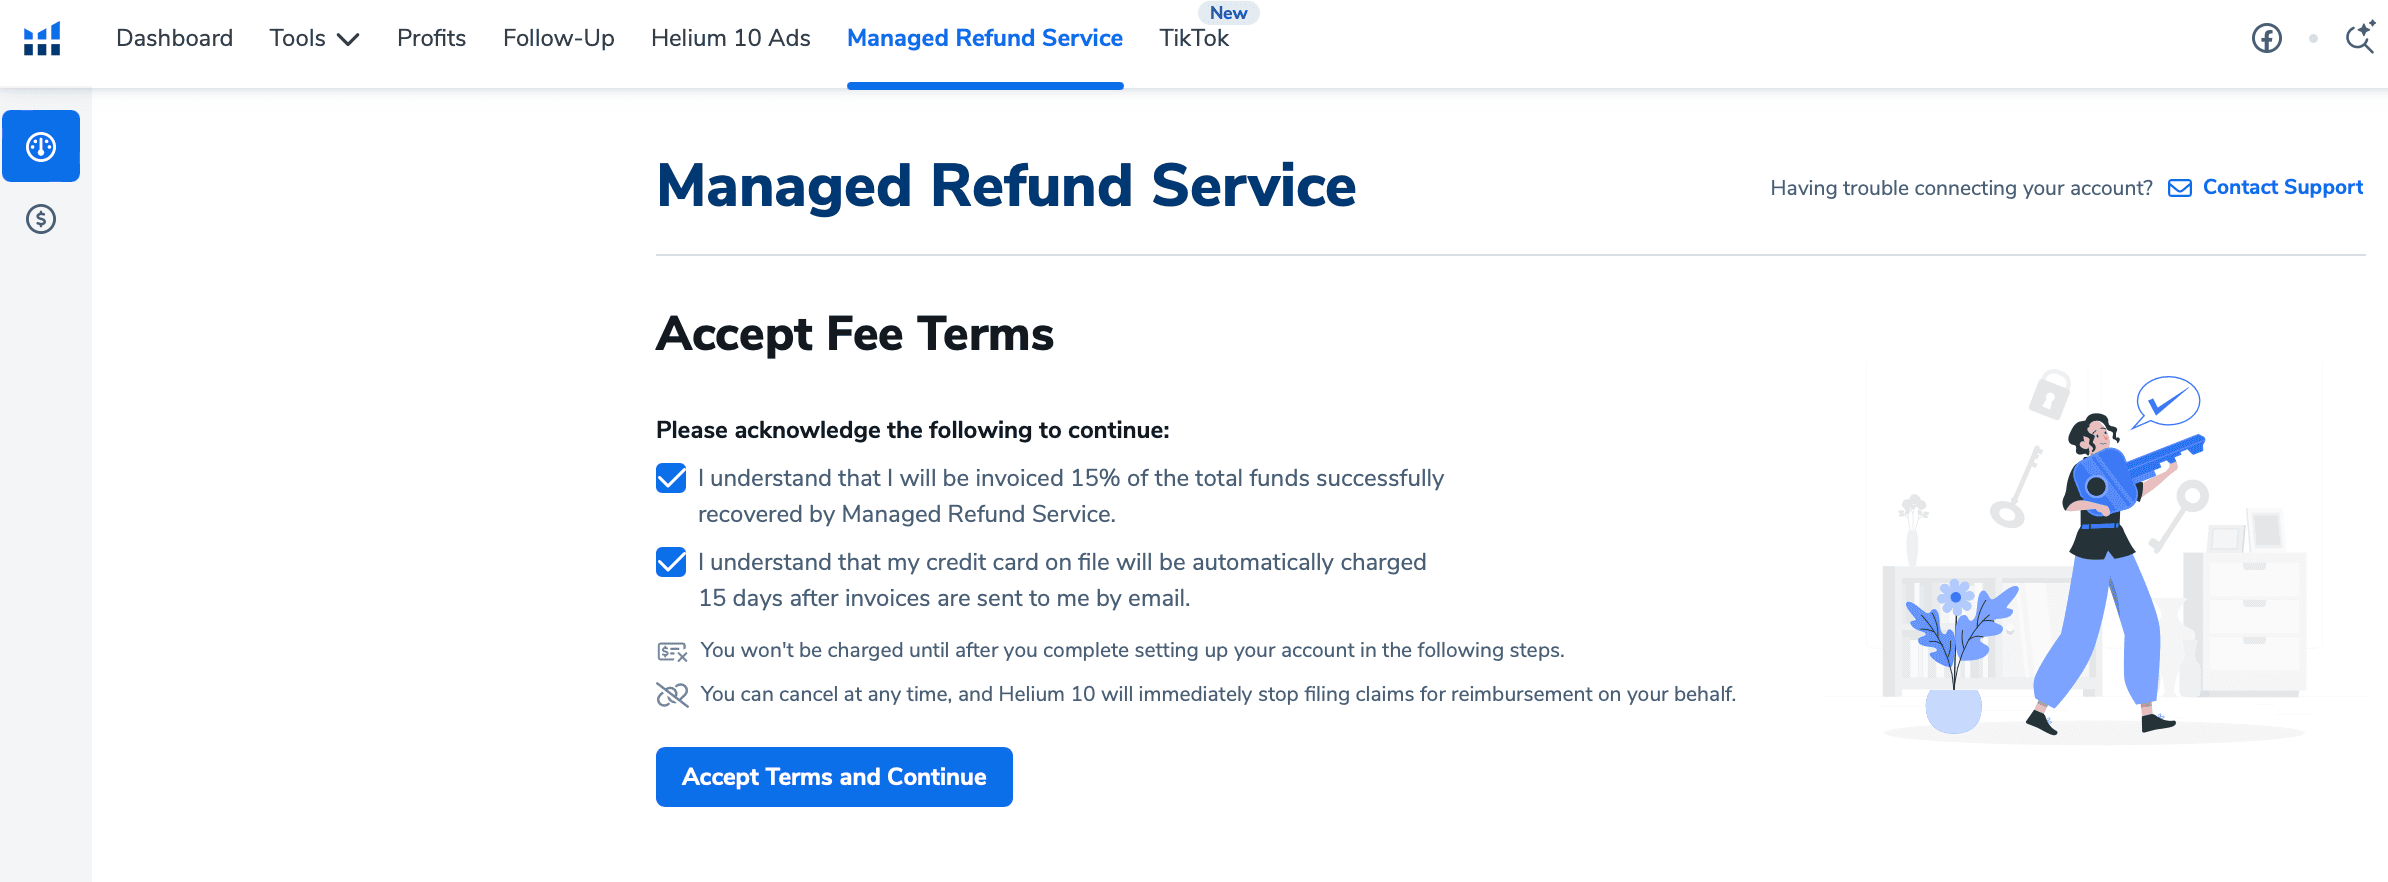Uncheck the credit card auto-charge checkbox
The height and width of the screenshot is (882, 2388).
(x=671, y=562)
